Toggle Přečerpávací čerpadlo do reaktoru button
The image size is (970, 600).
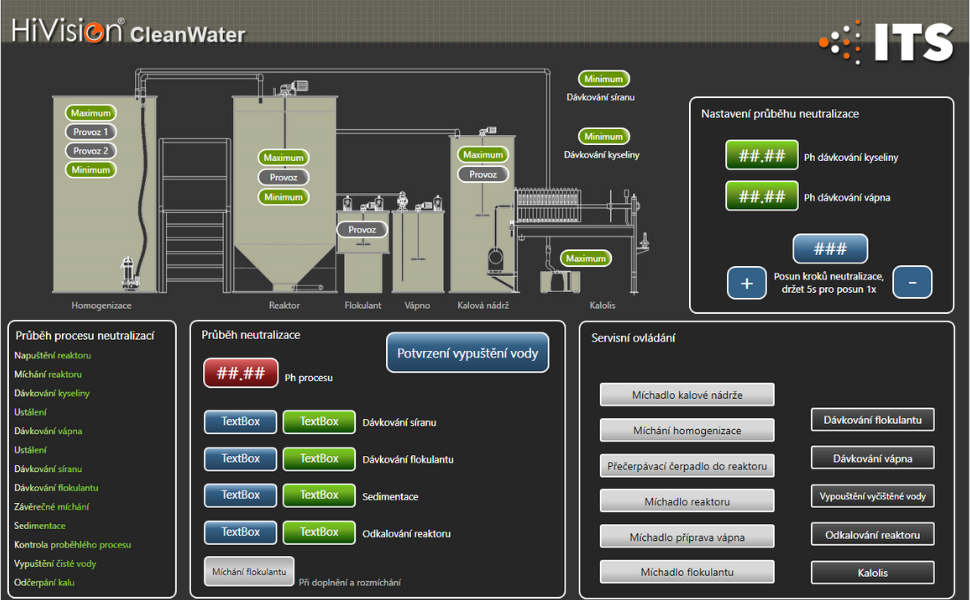(687, 466)
